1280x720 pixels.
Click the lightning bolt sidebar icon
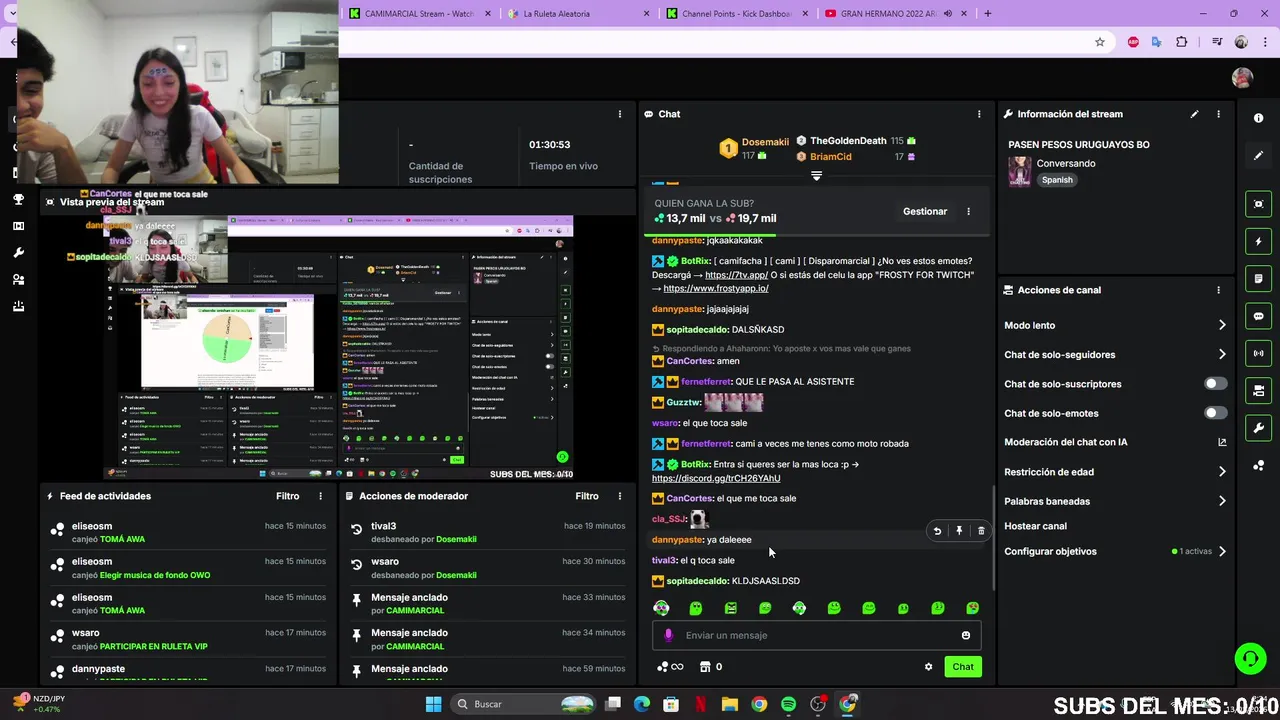click(x=1258, y=241)
